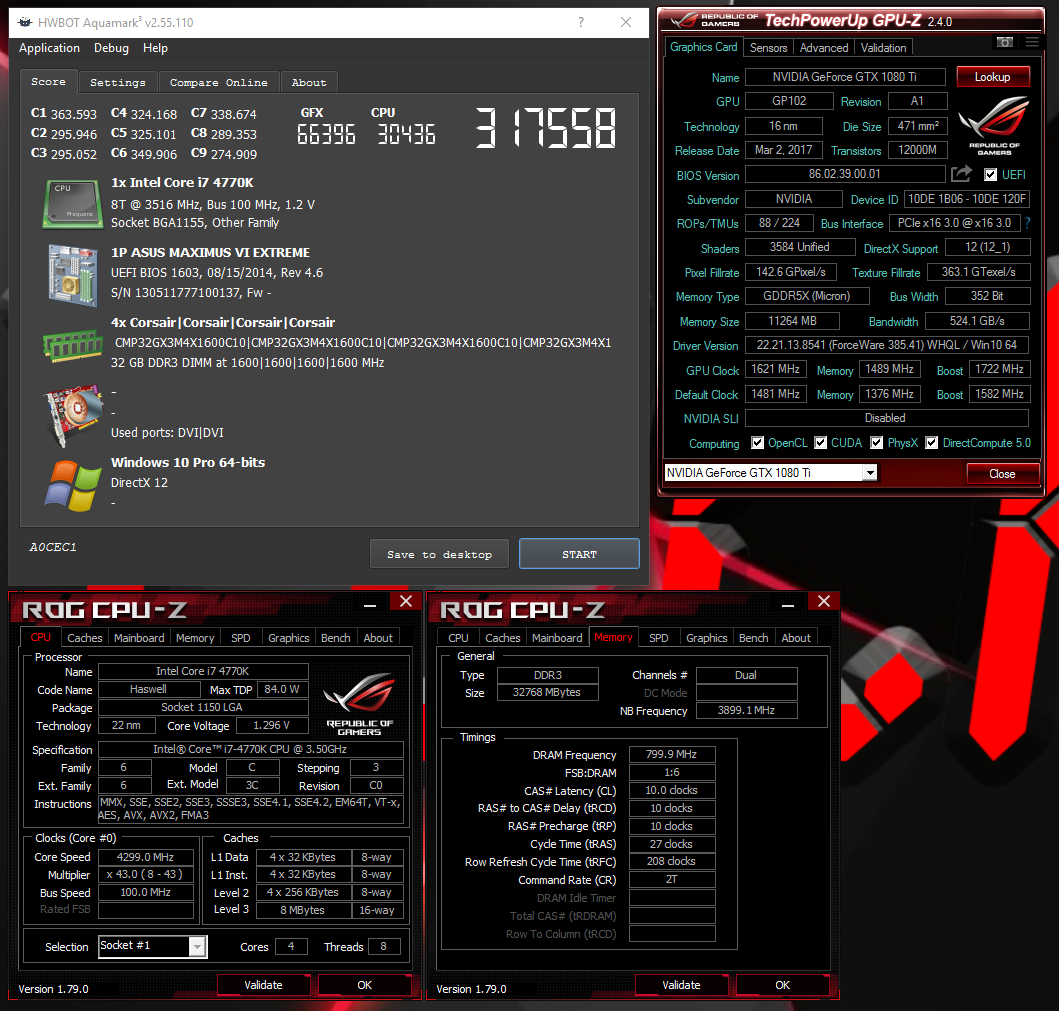Image resolution: width=1059 pixels, height=1011 pixels.
Task: Click the Aquamark help question mark icon
Action: click(x=581, y=22)
